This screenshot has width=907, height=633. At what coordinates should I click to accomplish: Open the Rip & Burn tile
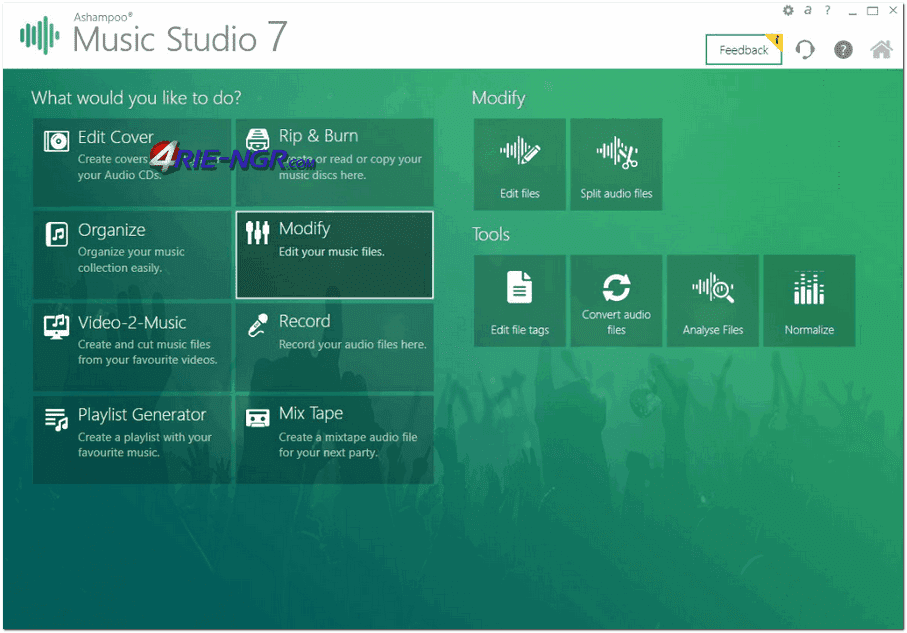(x=334, y=162)
